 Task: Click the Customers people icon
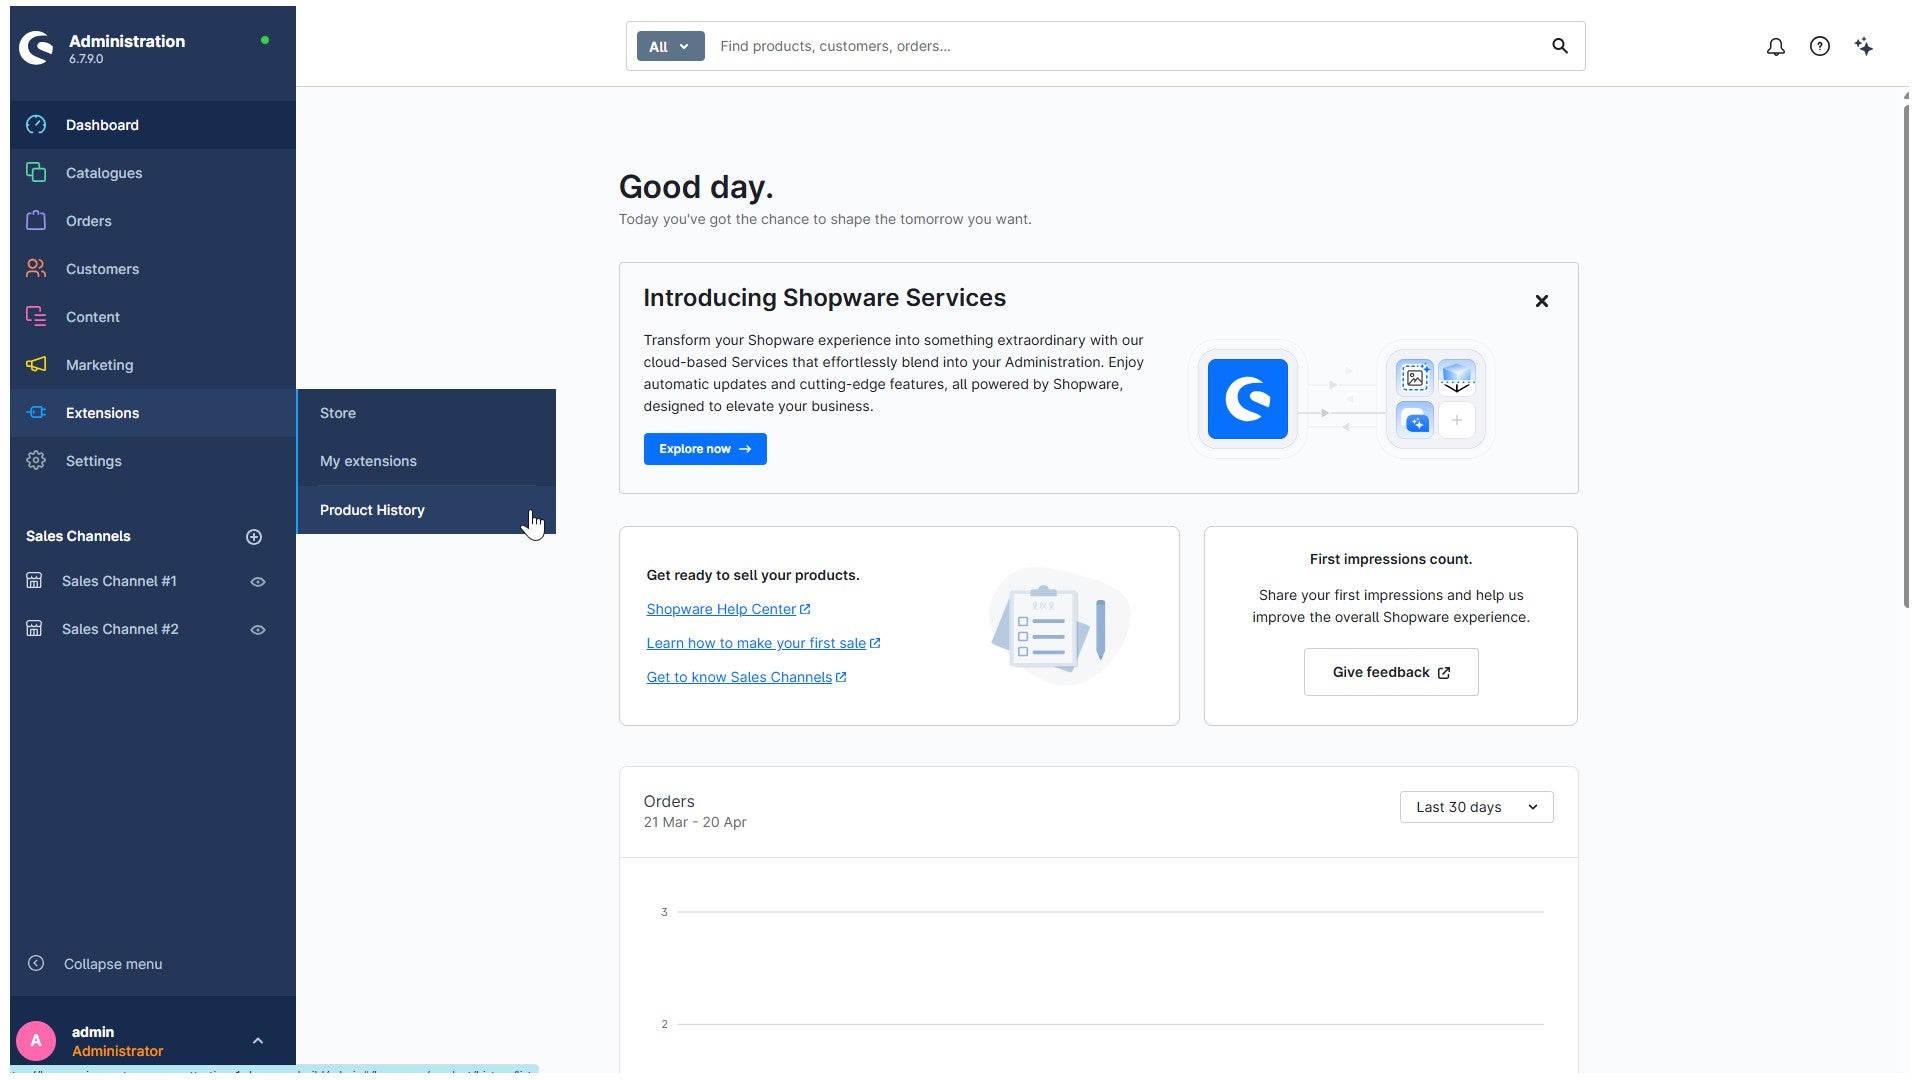click(x=36, y=269)
